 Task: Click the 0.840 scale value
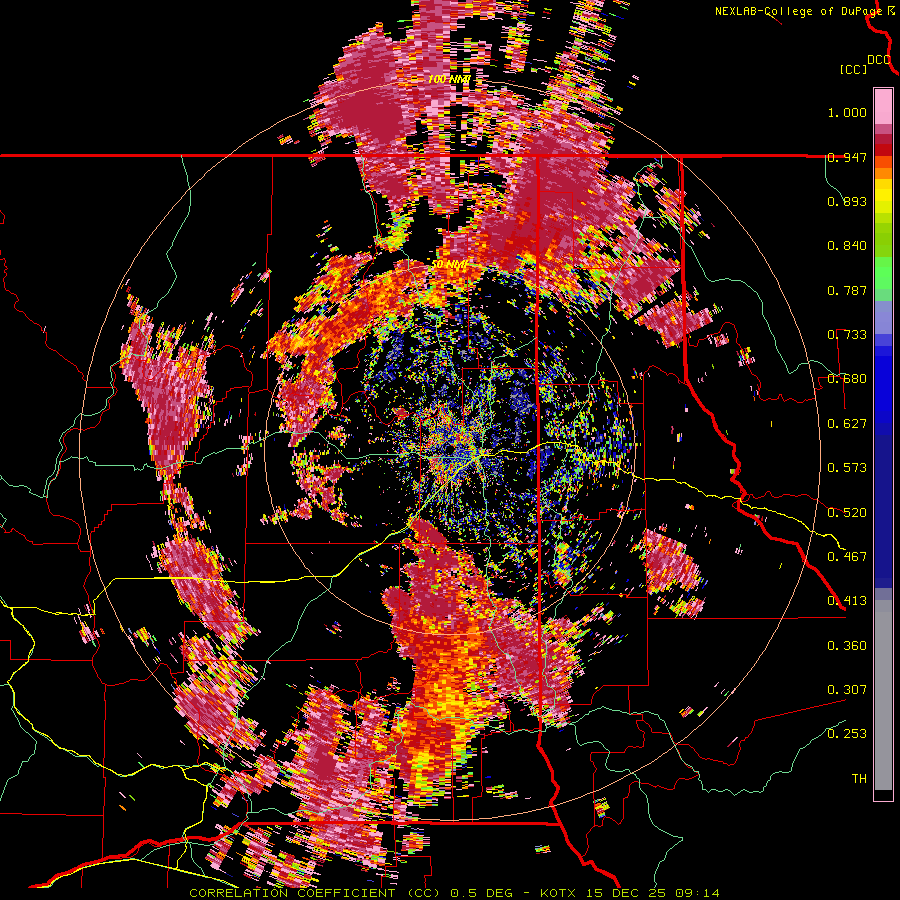(x=847, y=246)
